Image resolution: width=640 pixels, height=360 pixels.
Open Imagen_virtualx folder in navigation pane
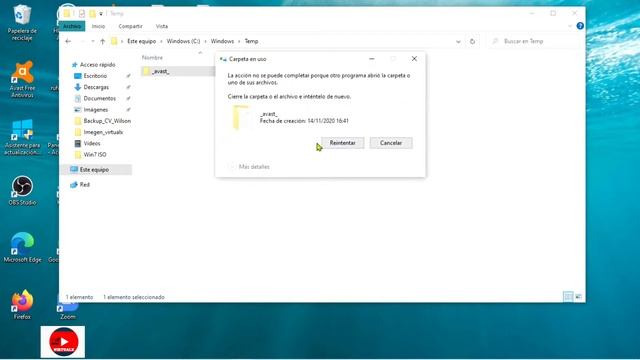(99, 132)
